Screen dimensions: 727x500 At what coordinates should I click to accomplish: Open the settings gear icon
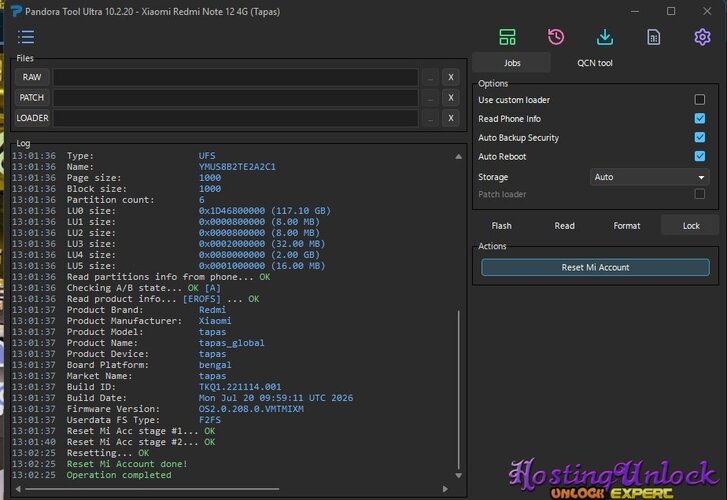[702, 37]
